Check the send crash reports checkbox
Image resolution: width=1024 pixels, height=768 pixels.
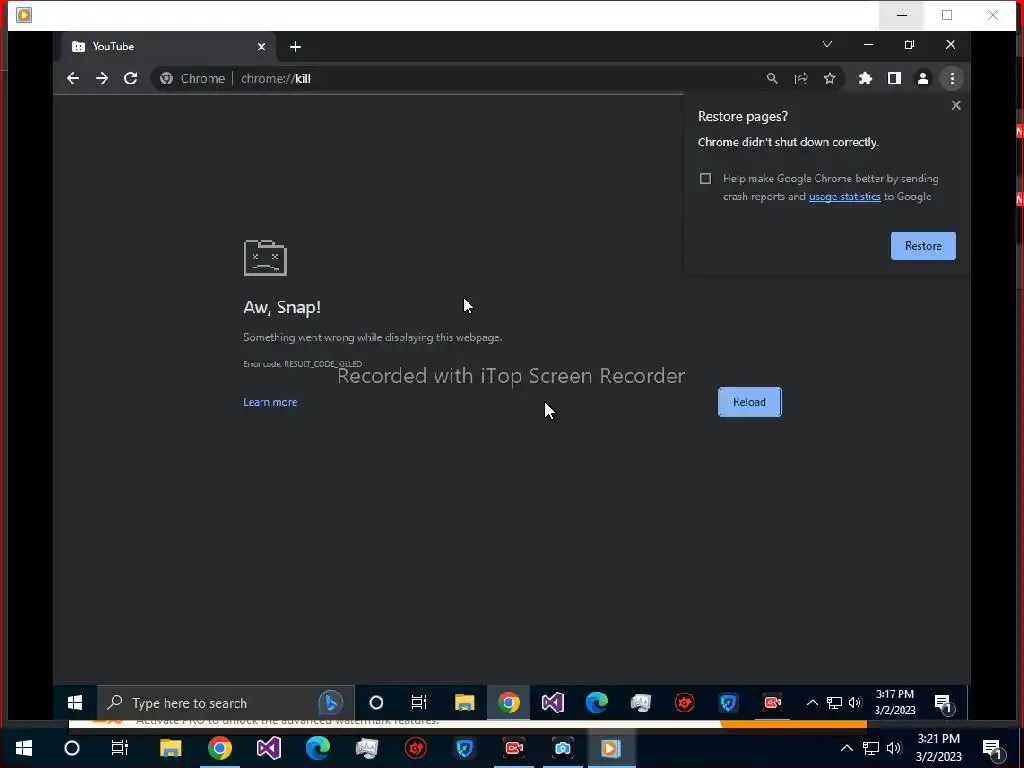(x=705, y=178)
